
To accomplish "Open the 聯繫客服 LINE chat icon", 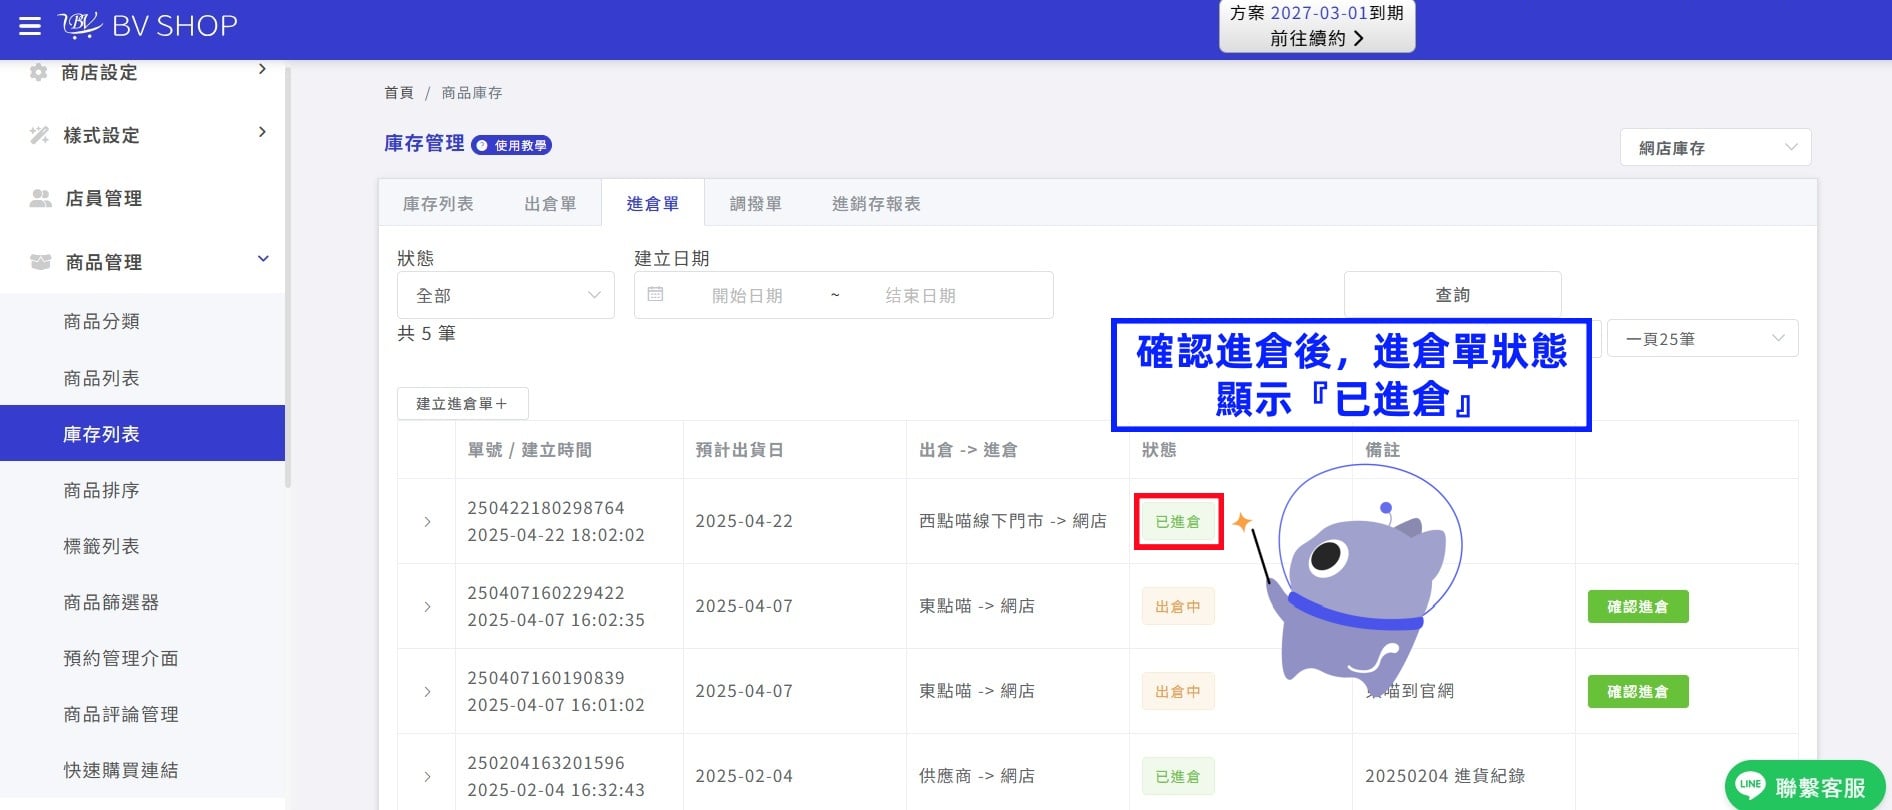I will (1750, 785).
